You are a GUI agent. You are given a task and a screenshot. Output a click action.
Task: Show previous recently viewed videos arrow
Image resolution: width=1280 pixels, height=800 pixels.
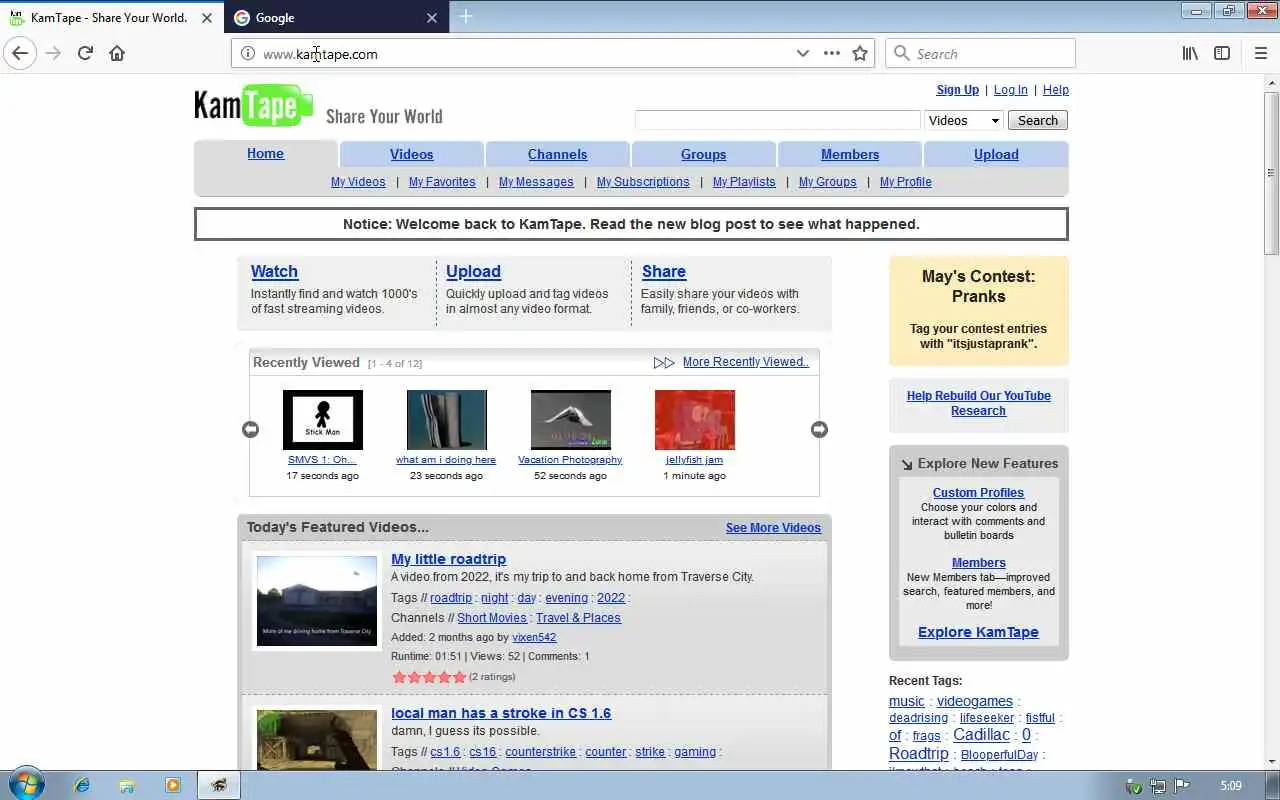pos(250,429)
